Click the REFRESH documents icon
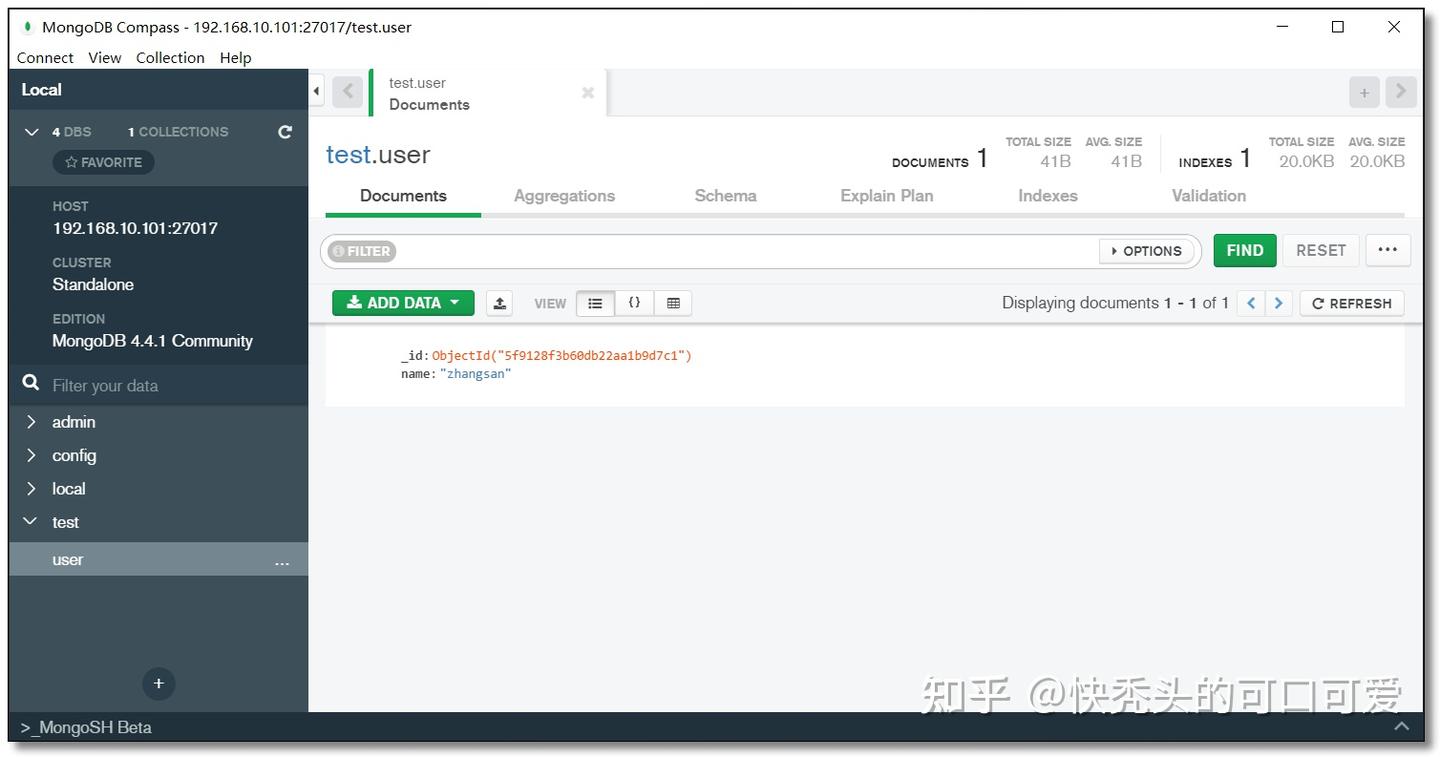This screenshot has width=1440, height=757. [1351, 302]
